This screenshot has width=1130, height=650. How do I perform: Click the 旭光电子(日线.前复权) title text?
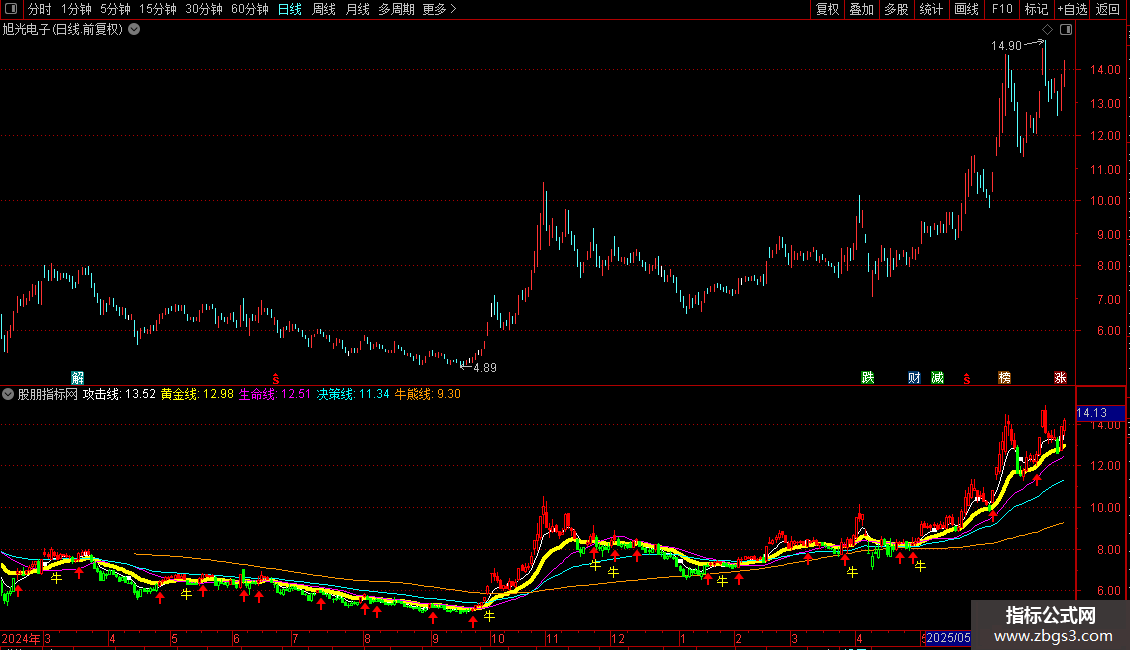(x=63, y=30)
